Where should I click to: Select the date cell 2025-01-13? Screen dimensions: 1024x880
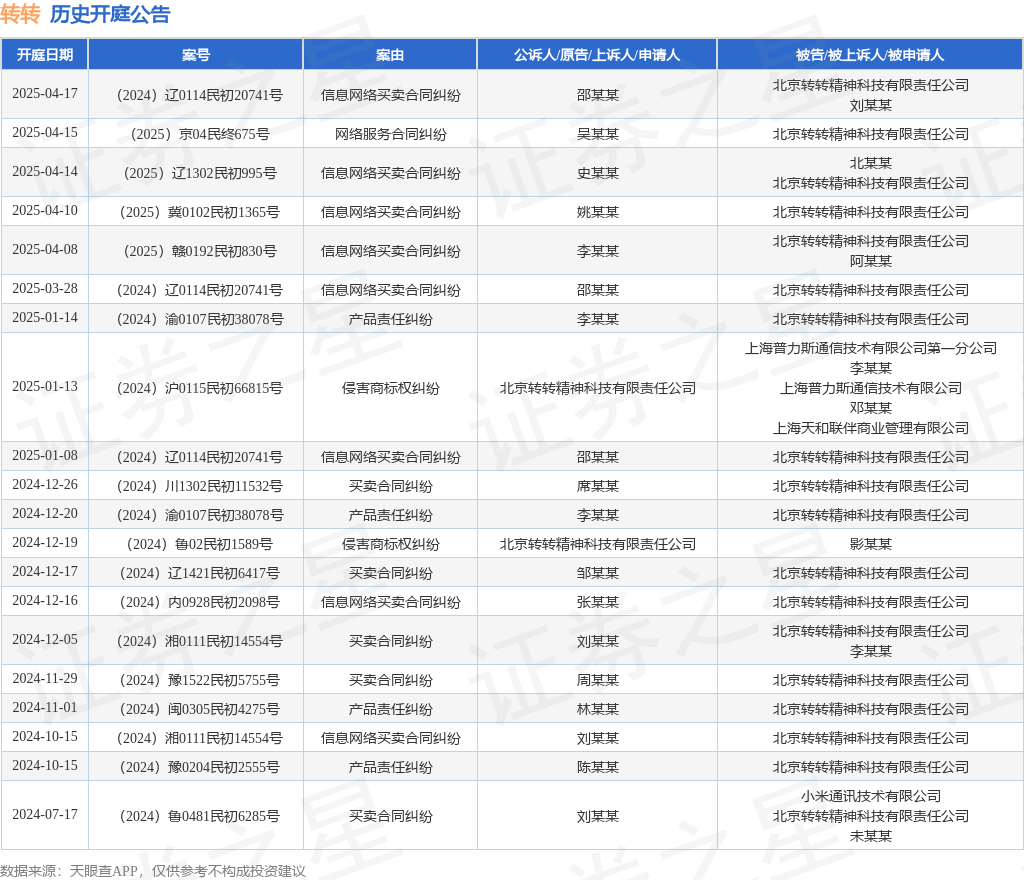(45, 386)
